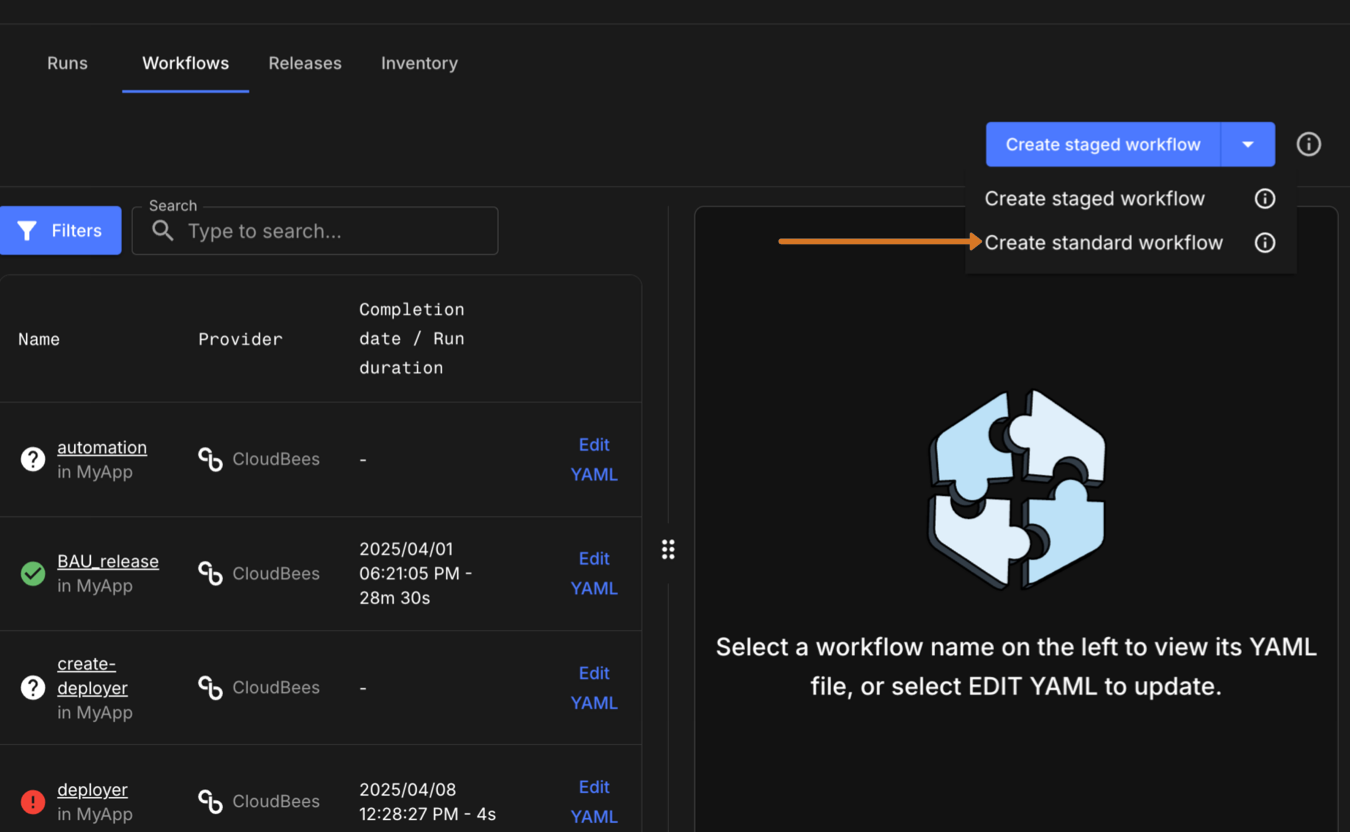The width and height of the screenshot is (1350, 832).
Task: Click Edit YAML for the deployer workflow
Action: tap(594, 801)
